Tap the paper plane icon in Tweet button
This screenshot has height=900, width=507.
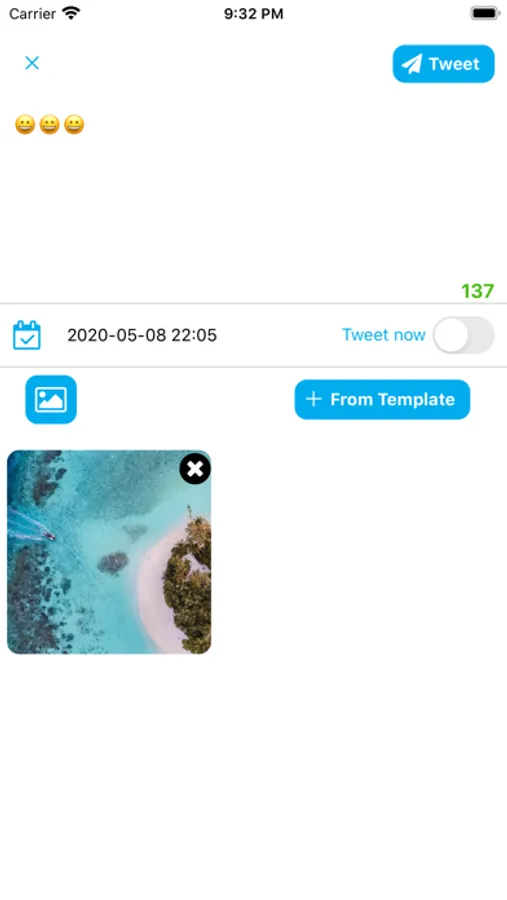click(412, 64)
